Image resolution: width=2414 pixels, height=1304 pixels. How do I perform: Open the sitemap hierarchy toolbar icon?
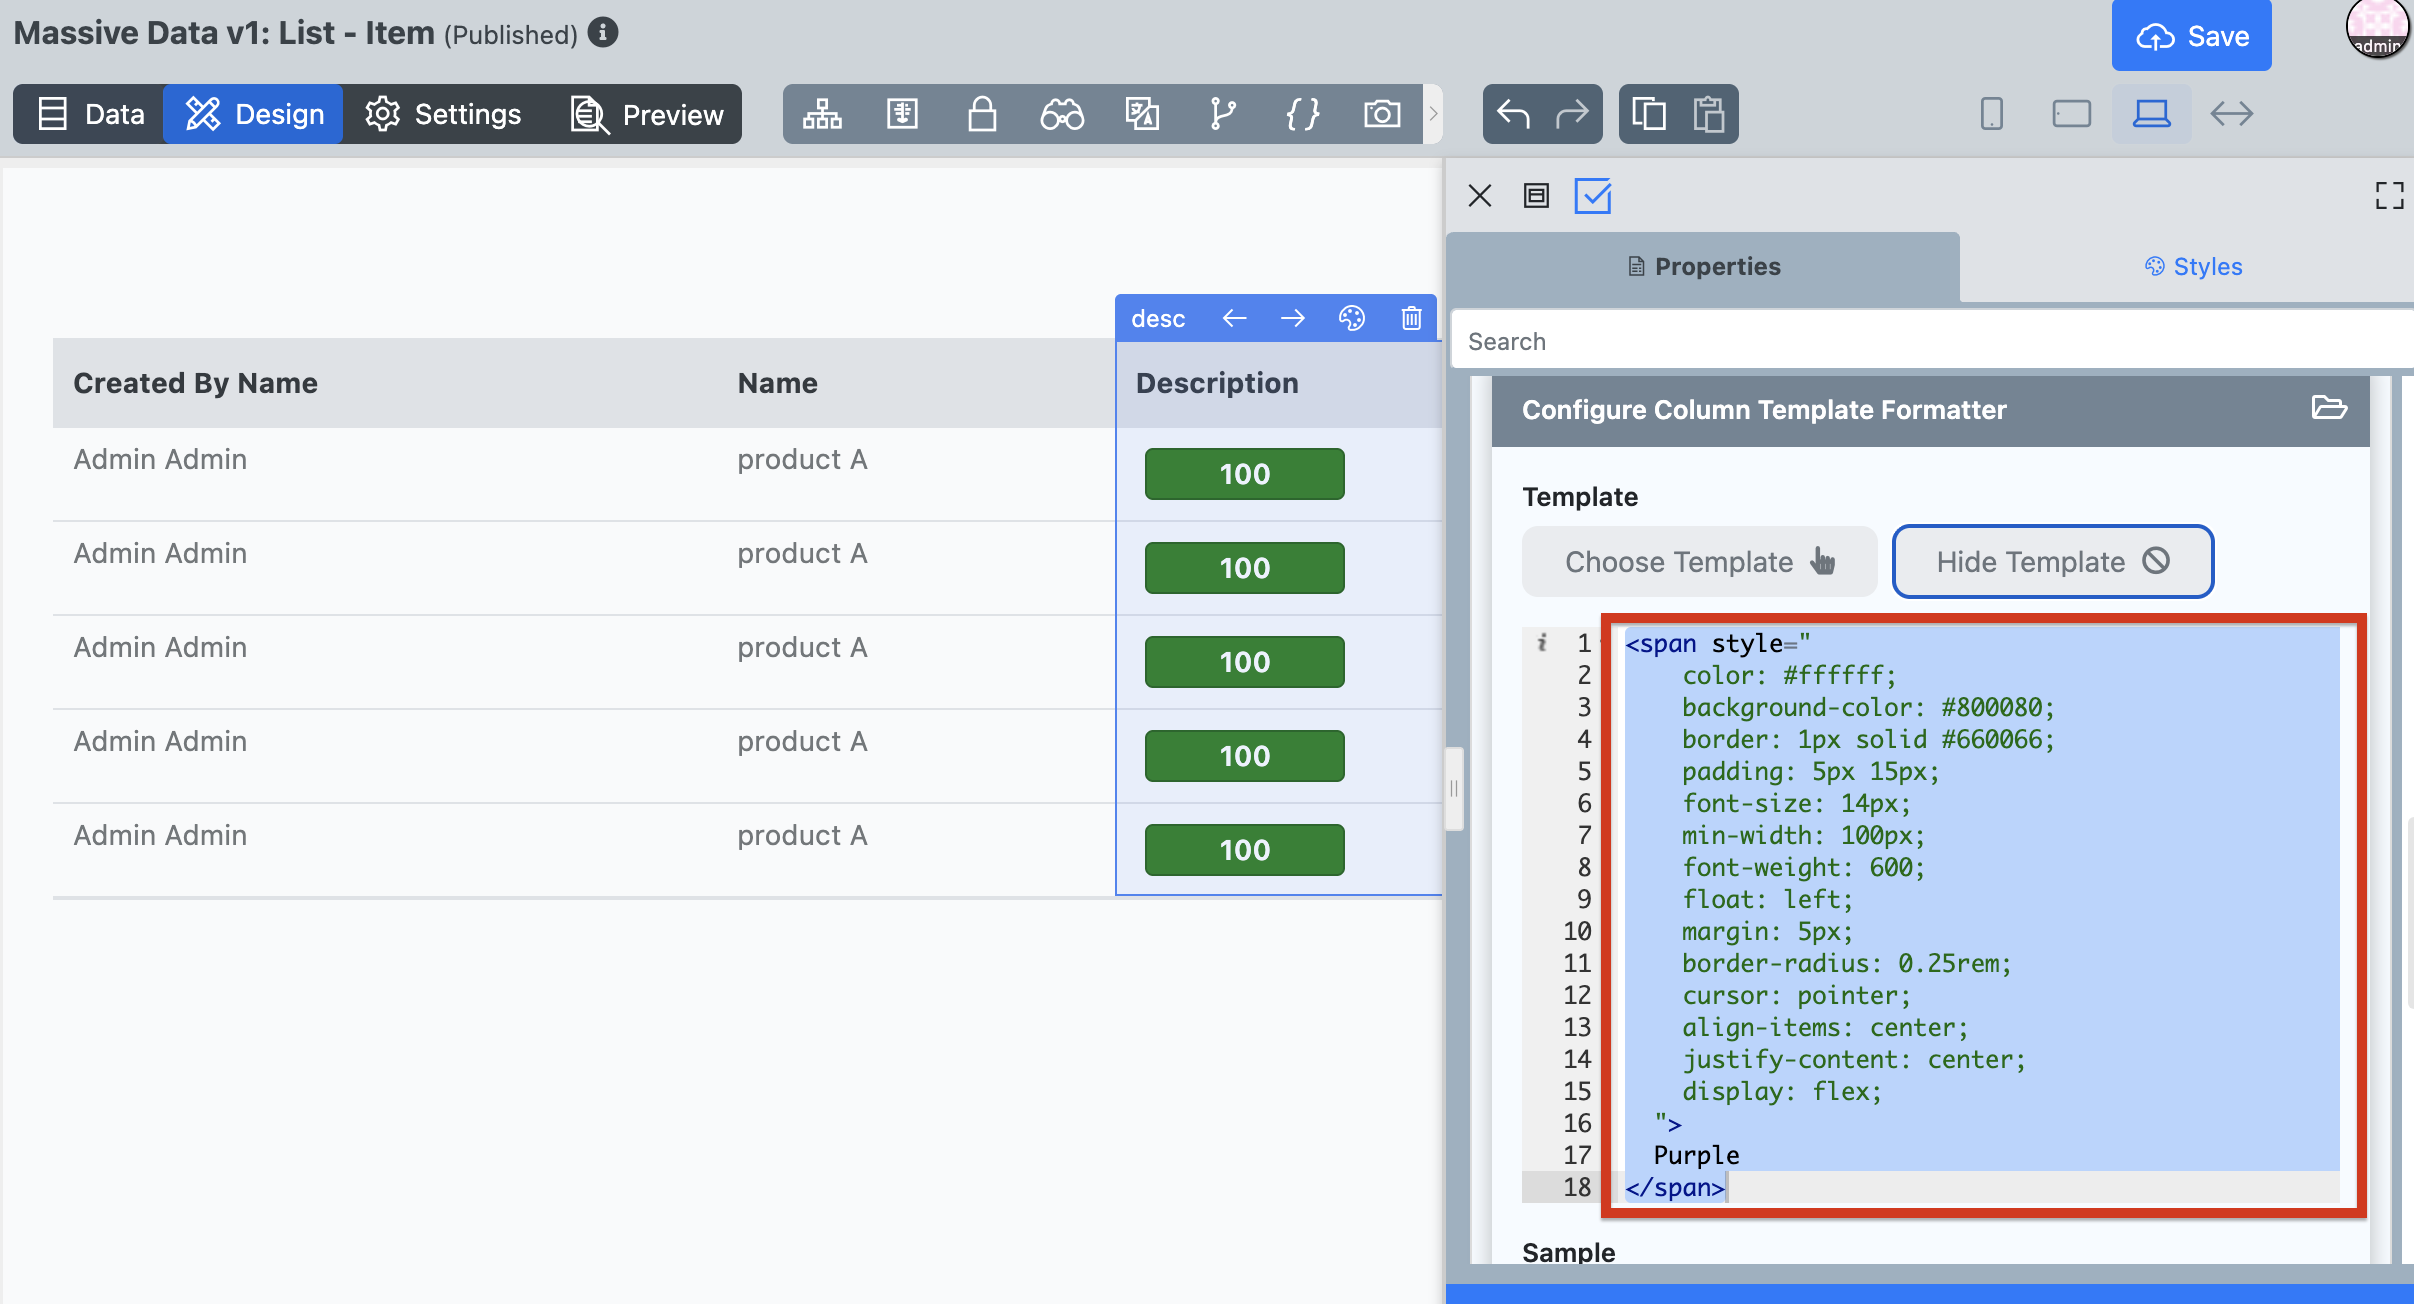(x=822, y=114)
